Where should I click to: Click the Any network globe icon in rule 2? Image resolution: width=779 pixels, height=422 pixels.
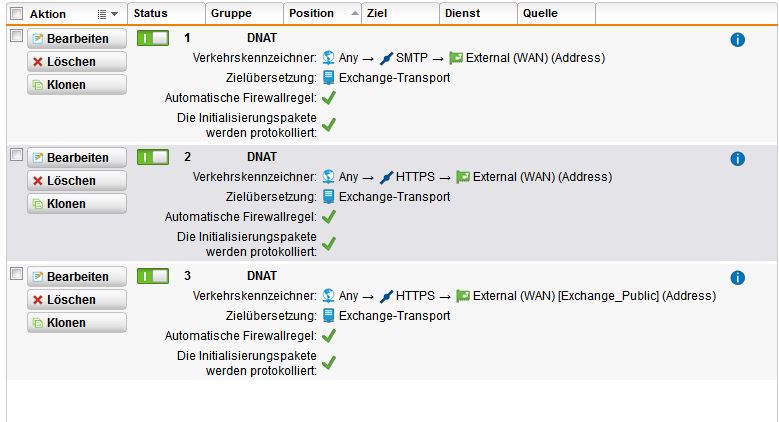[x=328, y=177]
